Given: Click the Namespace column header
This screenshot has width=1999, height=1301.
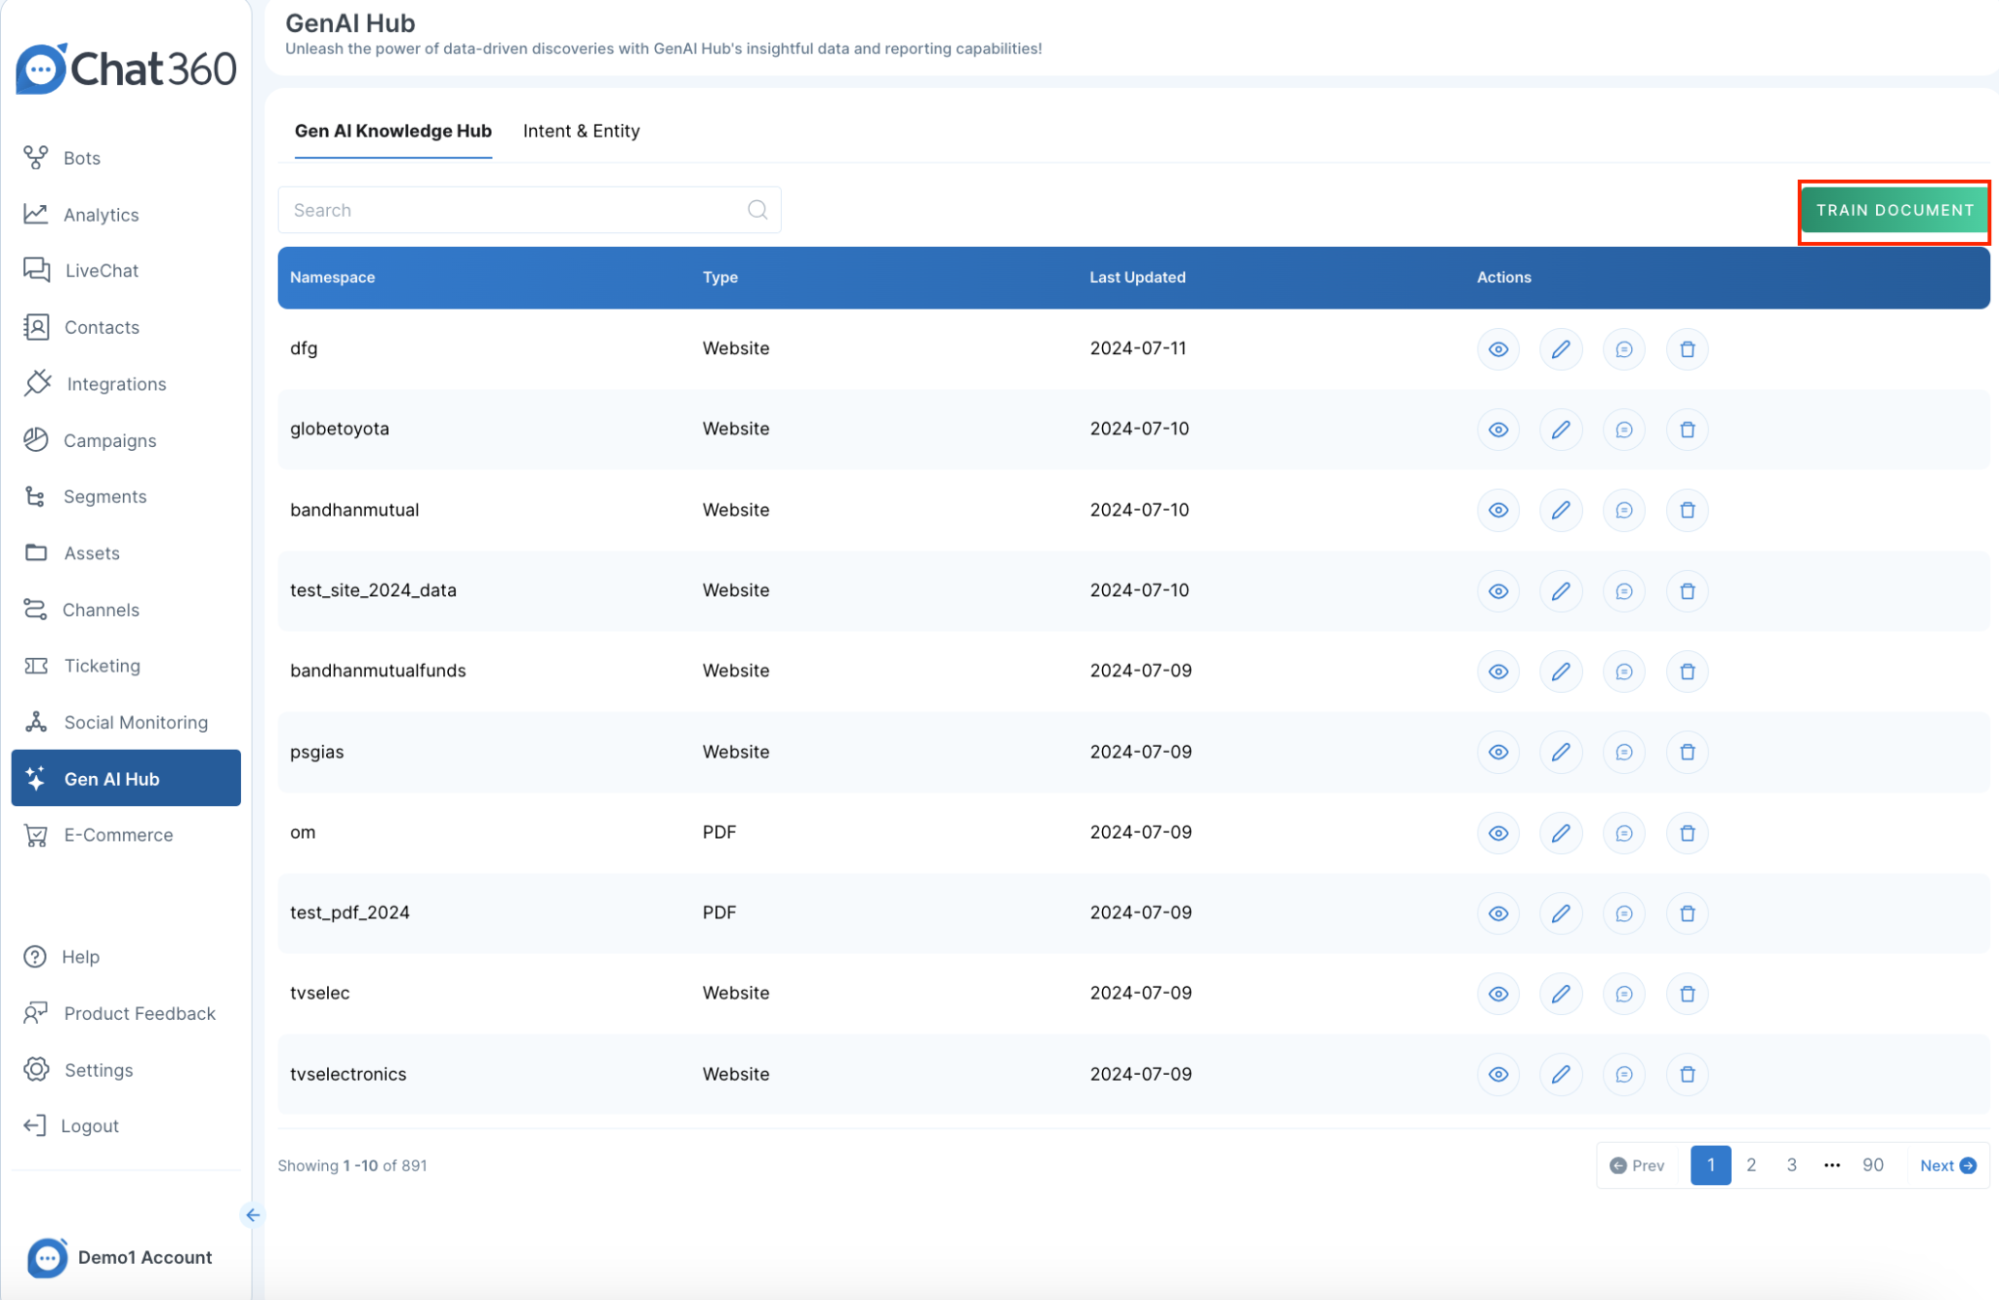Looking at the screenshot, I should pos(332,277).
